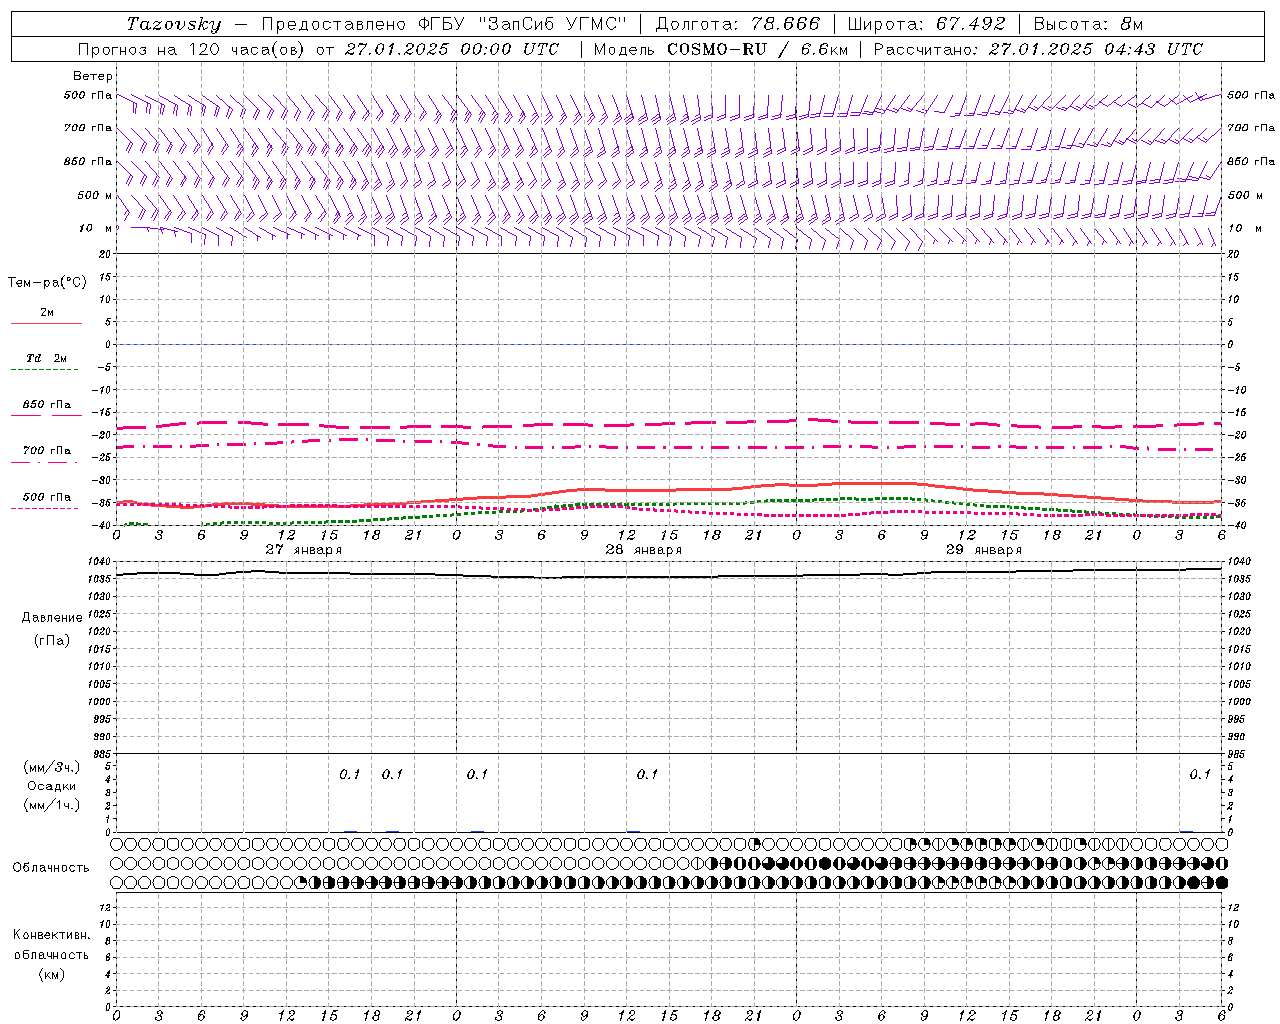
Task: Click the "Осадки" precipitation panel label
Action: [52, 786]
